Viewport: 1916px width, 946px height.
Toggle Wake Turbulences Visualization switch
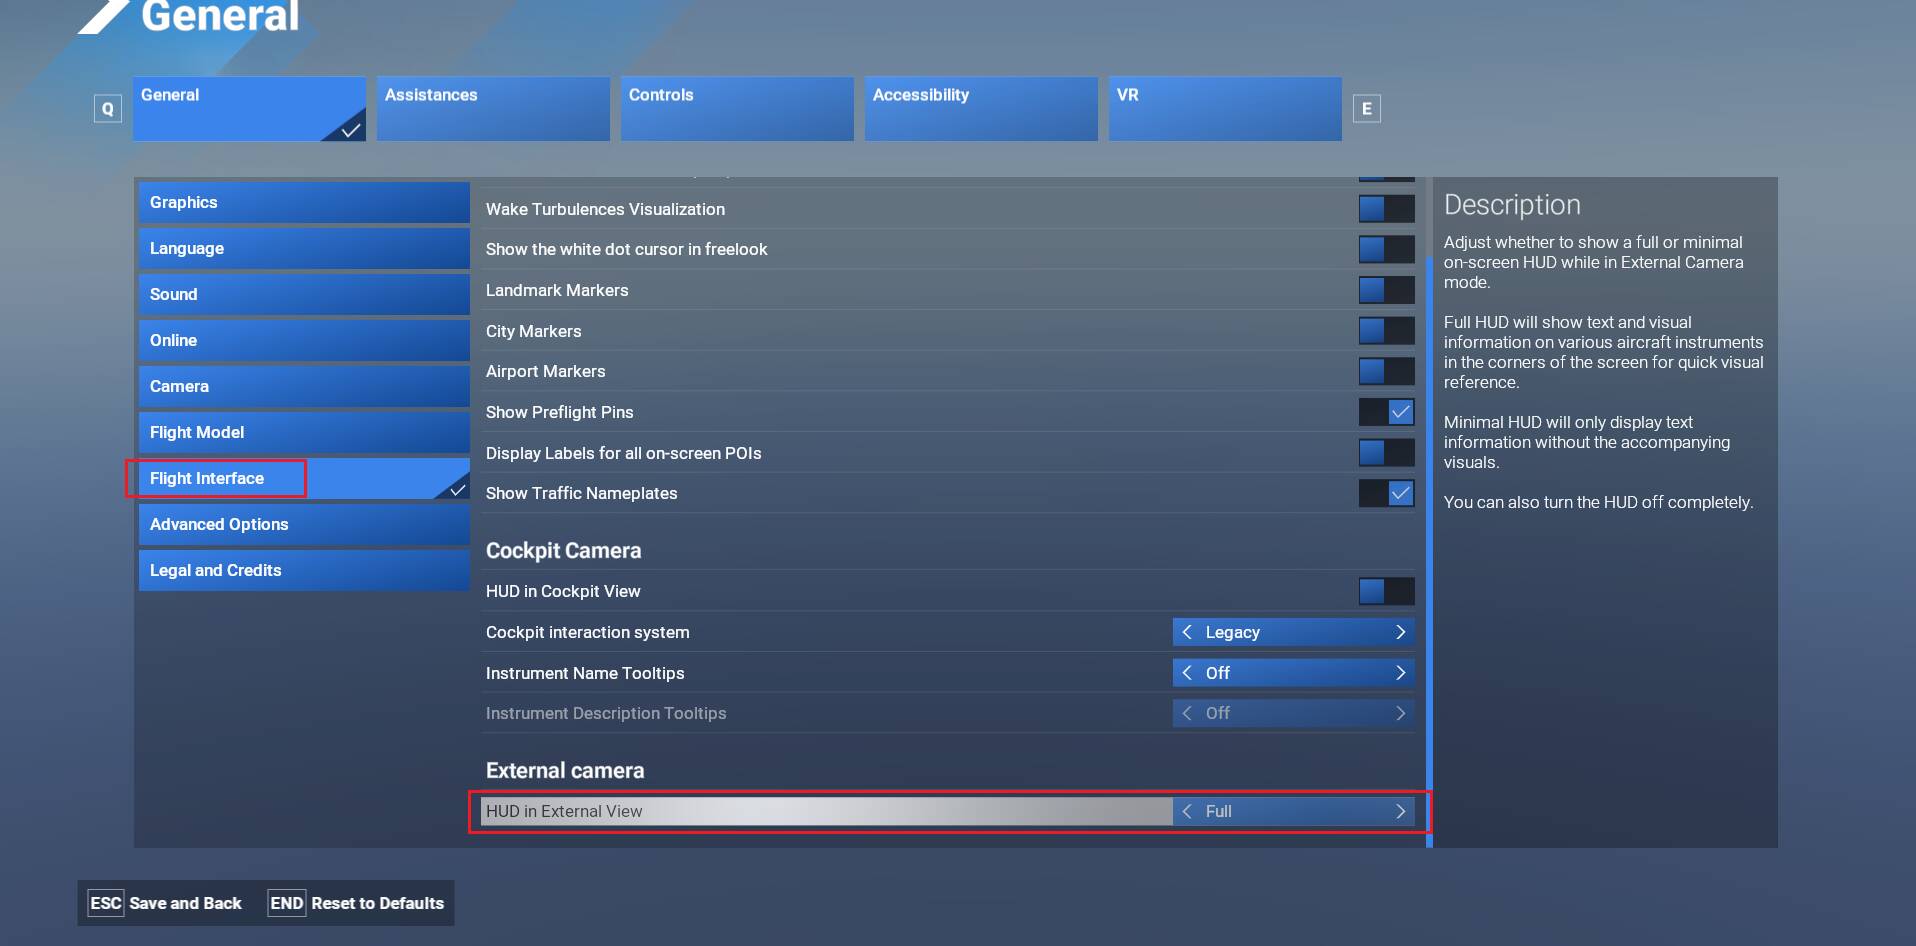tap(1386, 209)
